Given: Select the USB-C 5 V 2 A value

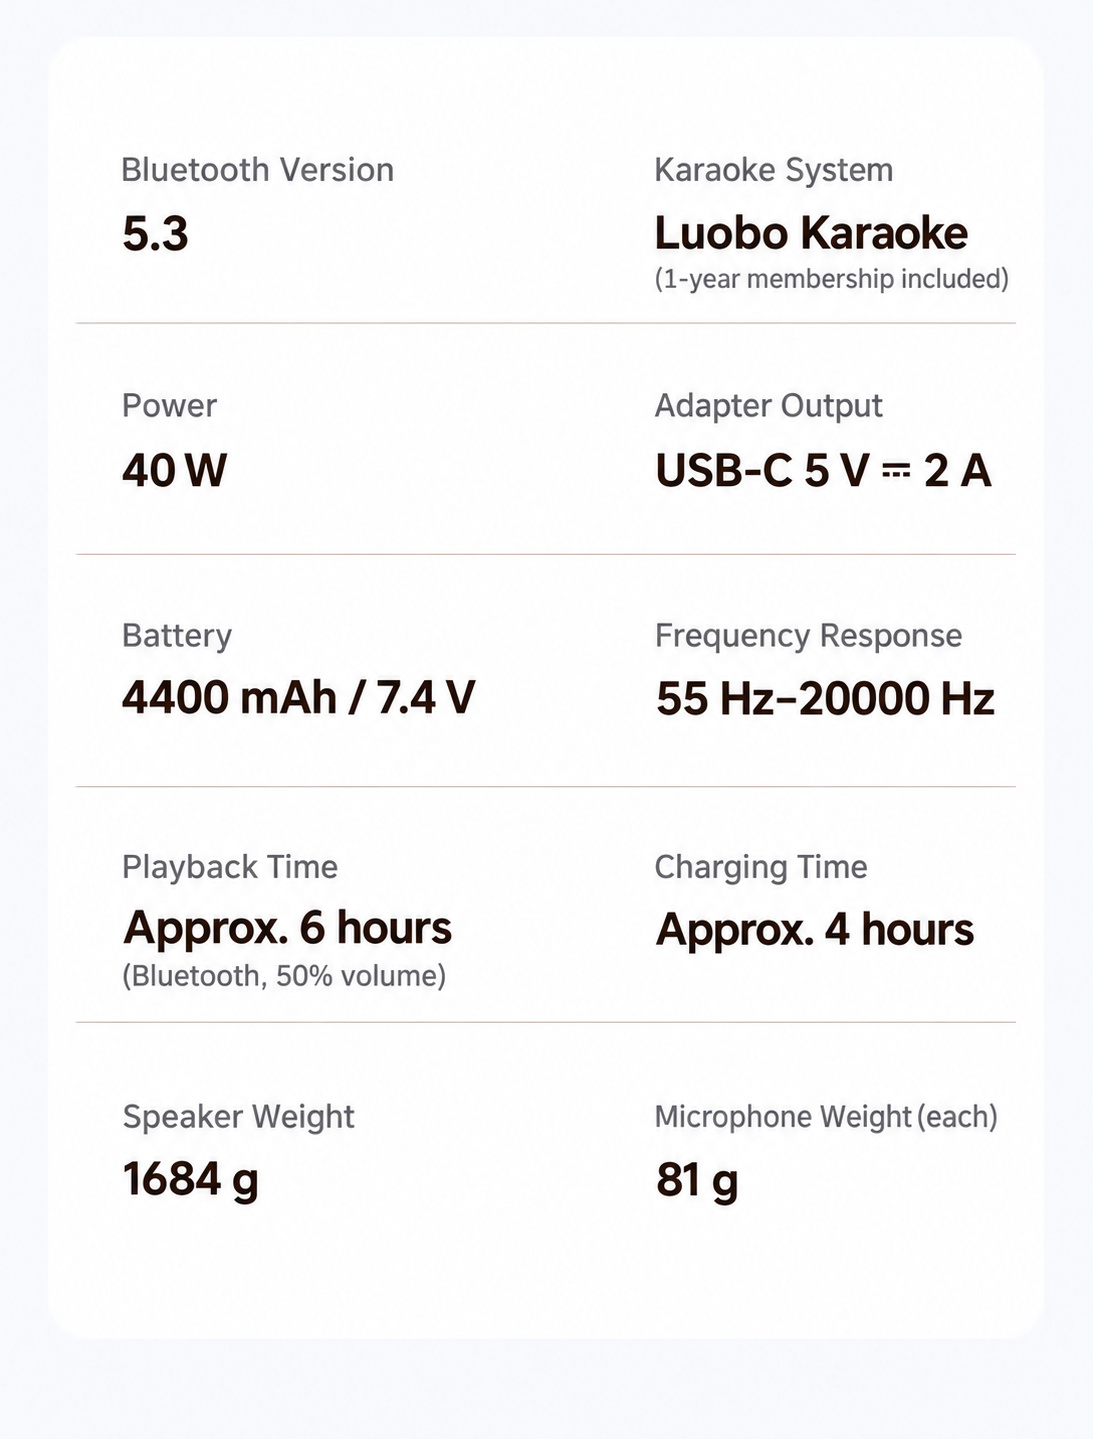Looking at the screenshot, I should pyautogui.click(x=823, y=470).
